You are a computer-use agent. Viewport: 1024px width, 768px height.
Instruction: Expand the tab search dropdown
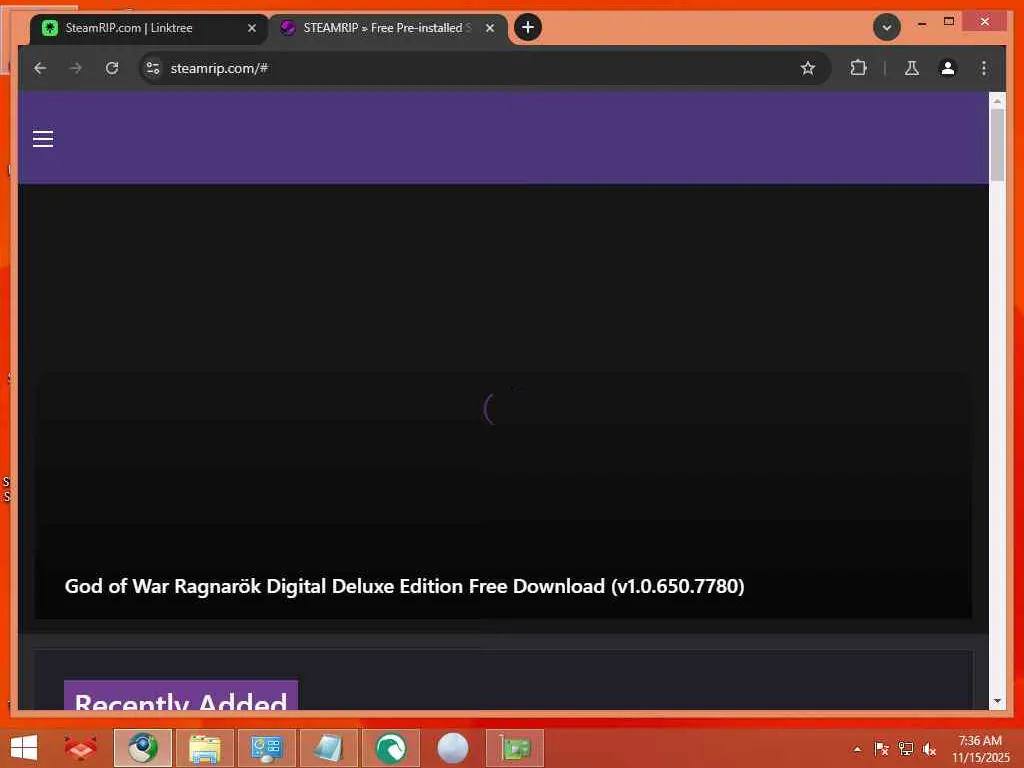coord(886,27)
